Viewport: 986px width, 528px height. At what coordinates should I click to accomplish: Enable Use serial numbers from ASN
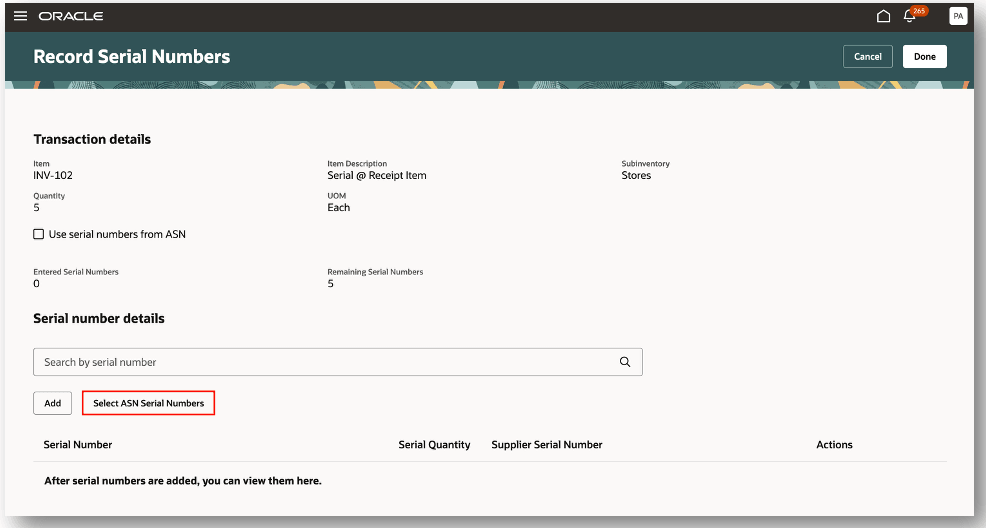tap(38, 234)
